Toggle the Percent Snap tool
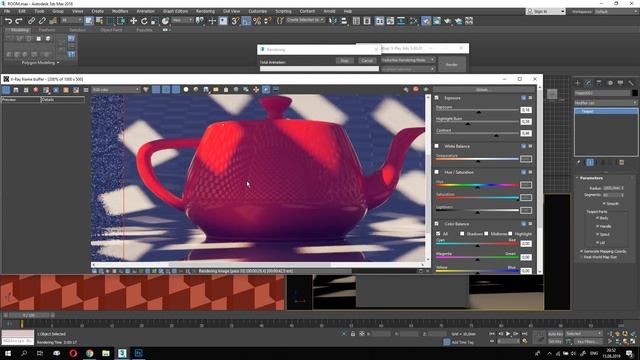 [x=257, y=21]
